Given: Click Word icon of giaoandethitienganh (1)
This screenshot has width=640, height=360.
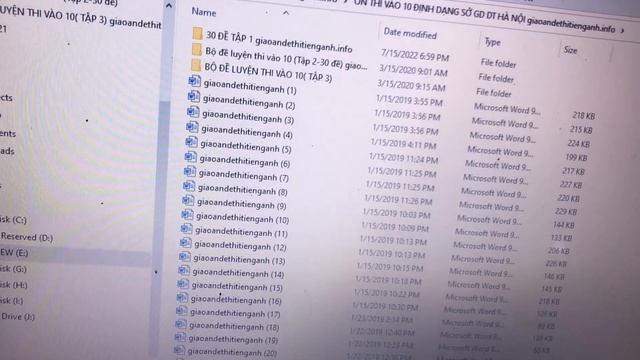Looking at the screenshot, I should tap(194, 81).
